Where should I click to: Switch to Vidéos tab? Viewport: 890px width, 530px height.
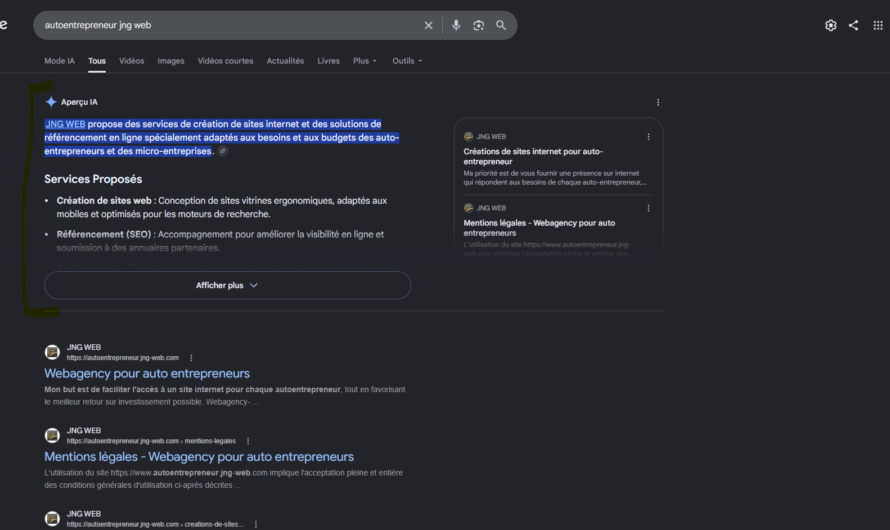[132, 61]
